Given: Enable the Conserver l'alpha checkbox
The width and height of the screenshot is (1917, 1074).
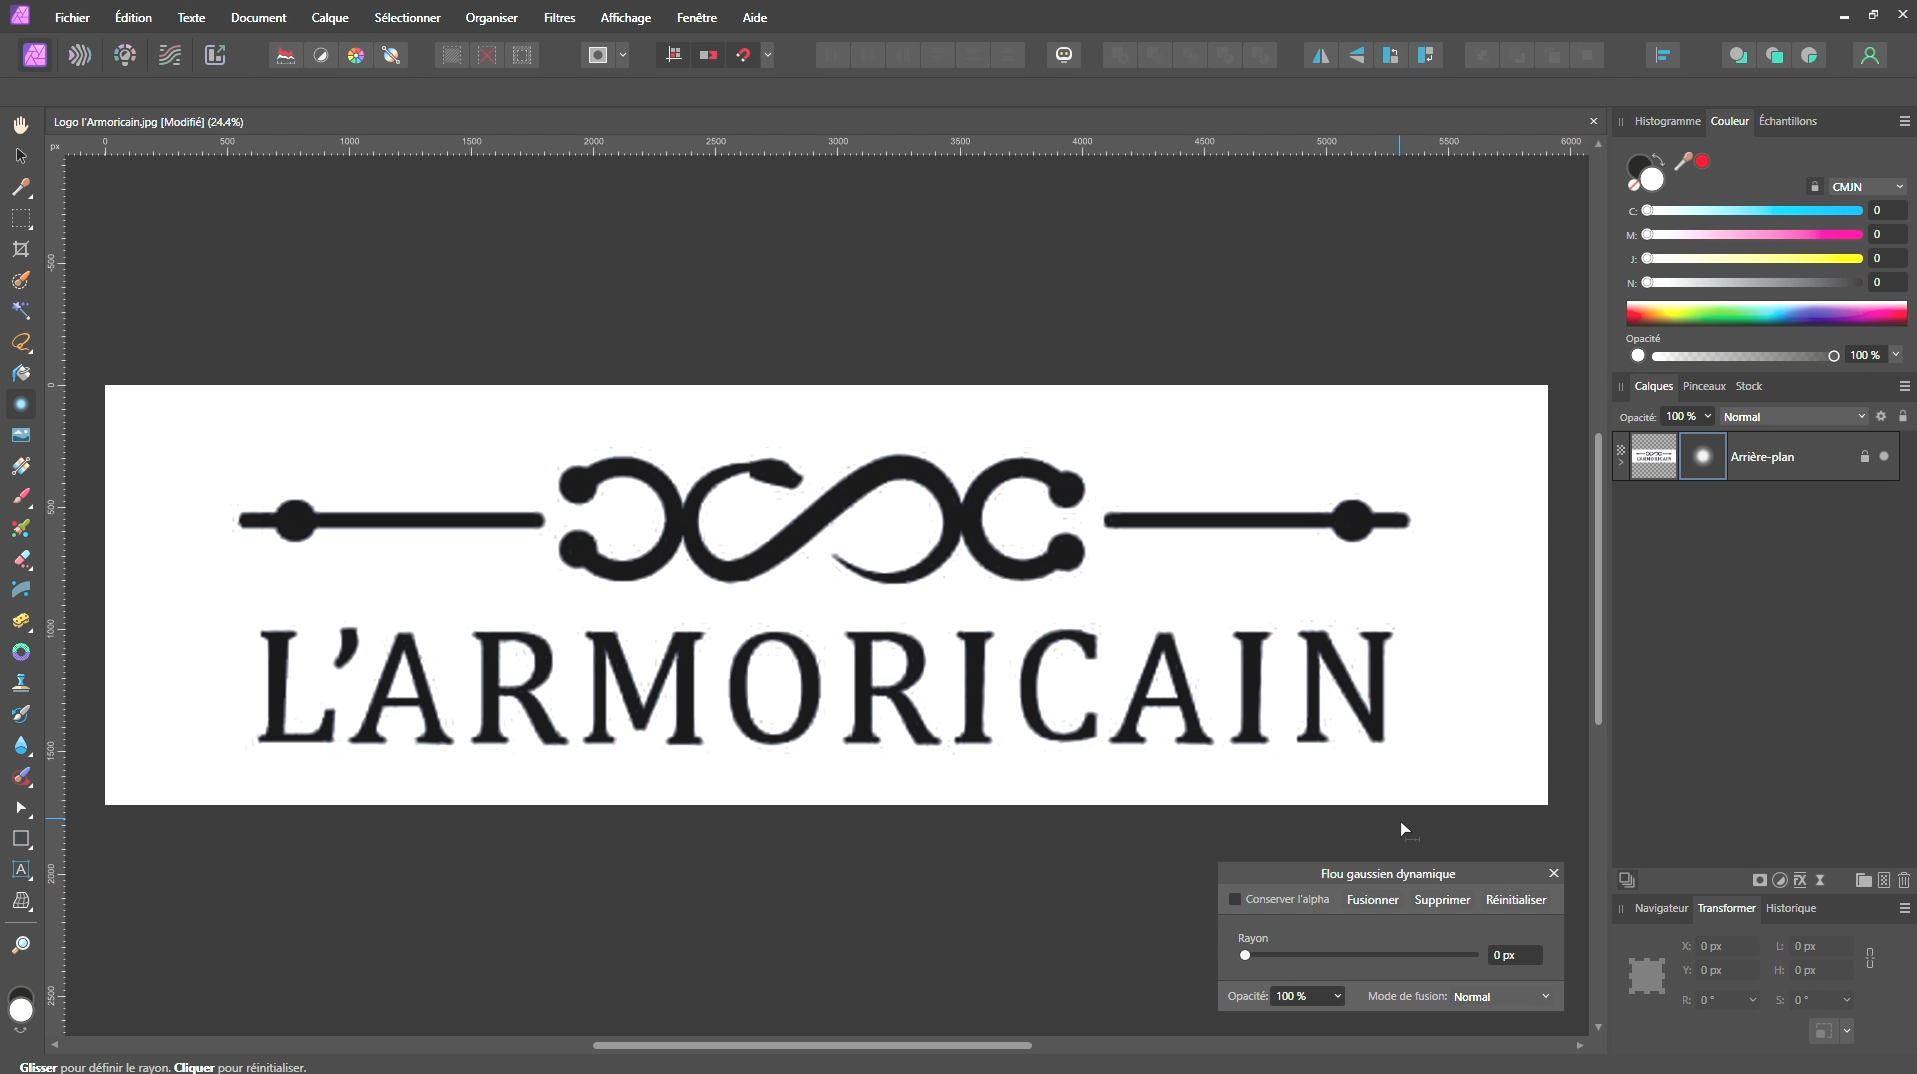Looking at the screenshot, I should click(1235, 899).
